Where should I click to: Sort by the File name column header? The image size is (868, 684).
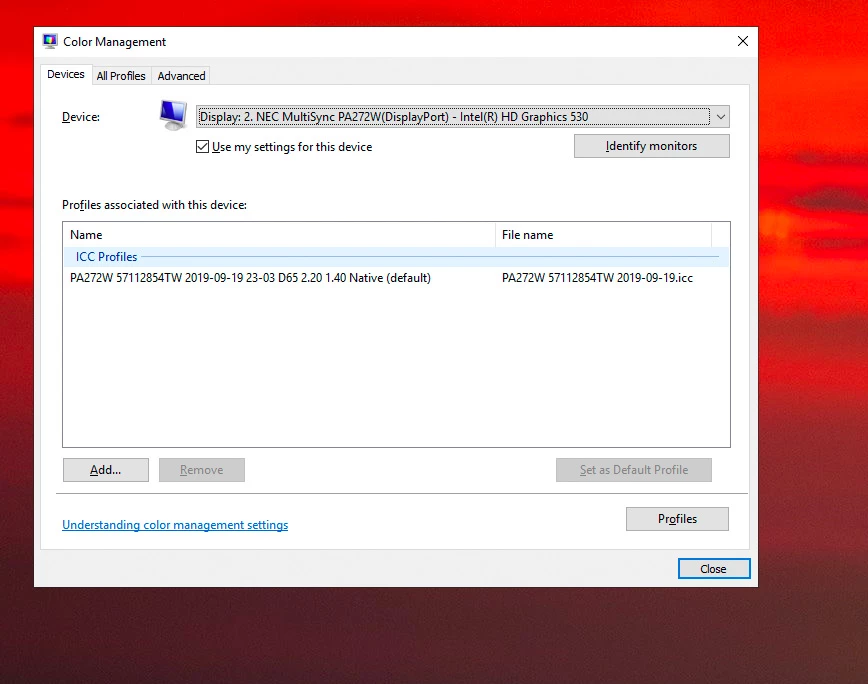(x=603, y=235)
